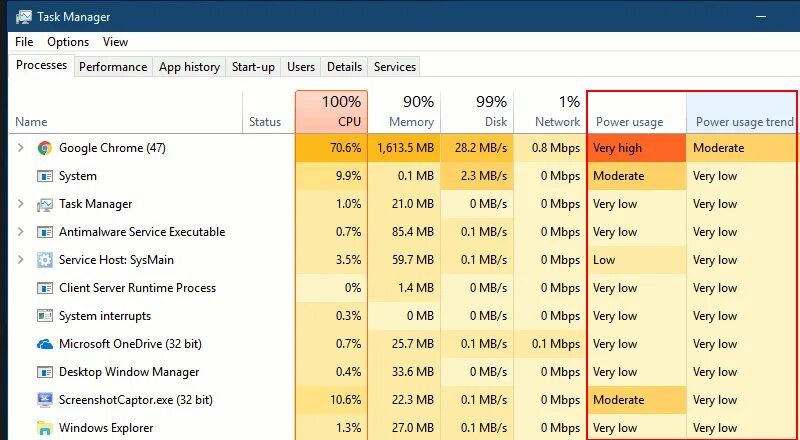
Task: Sort processes by the Memory column
Action: [x=404, y=112]
